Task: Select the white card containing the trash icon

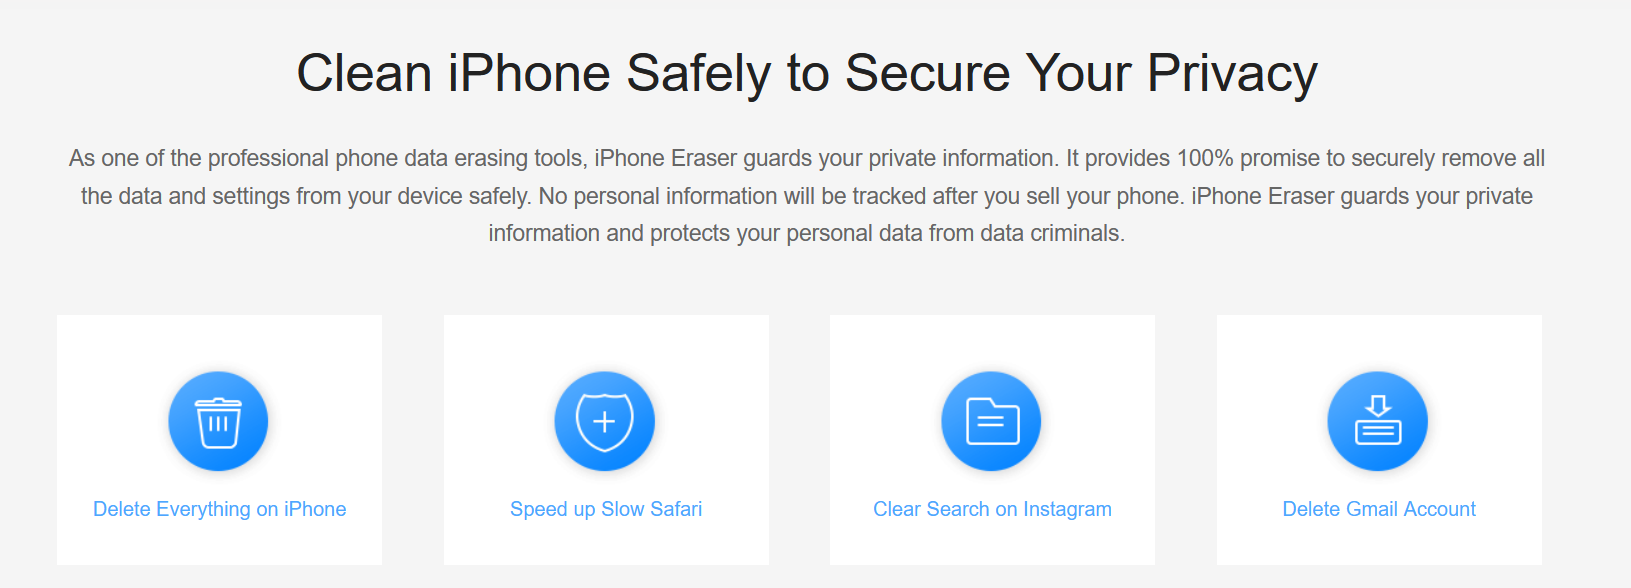Action: pyautogui.click(x=219, y=440)
